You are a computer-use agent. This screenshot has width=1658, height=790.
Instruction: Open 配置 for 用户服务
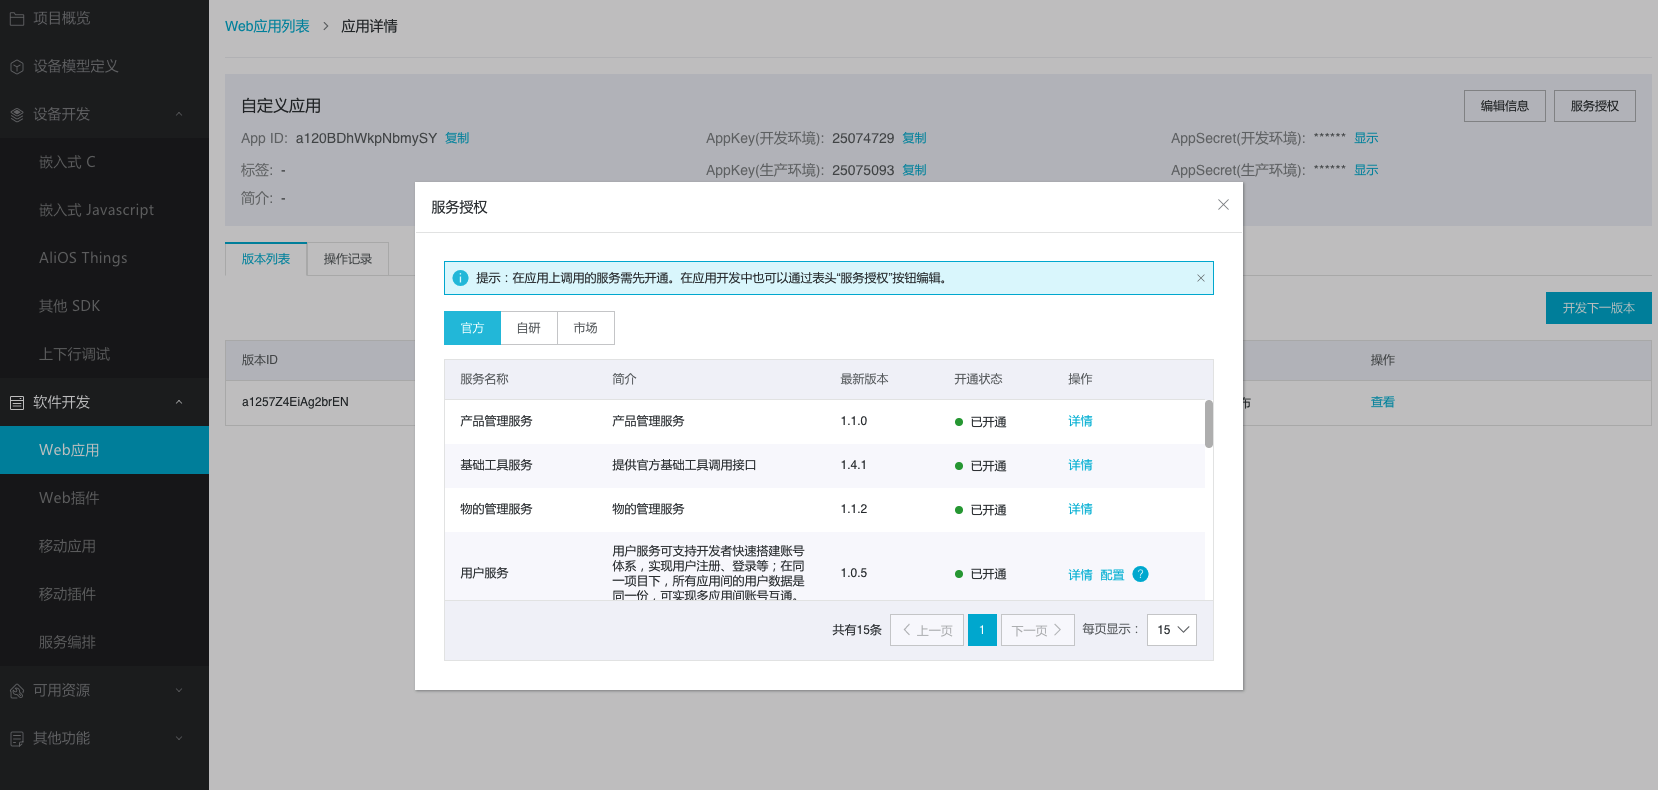[1112, 575]
